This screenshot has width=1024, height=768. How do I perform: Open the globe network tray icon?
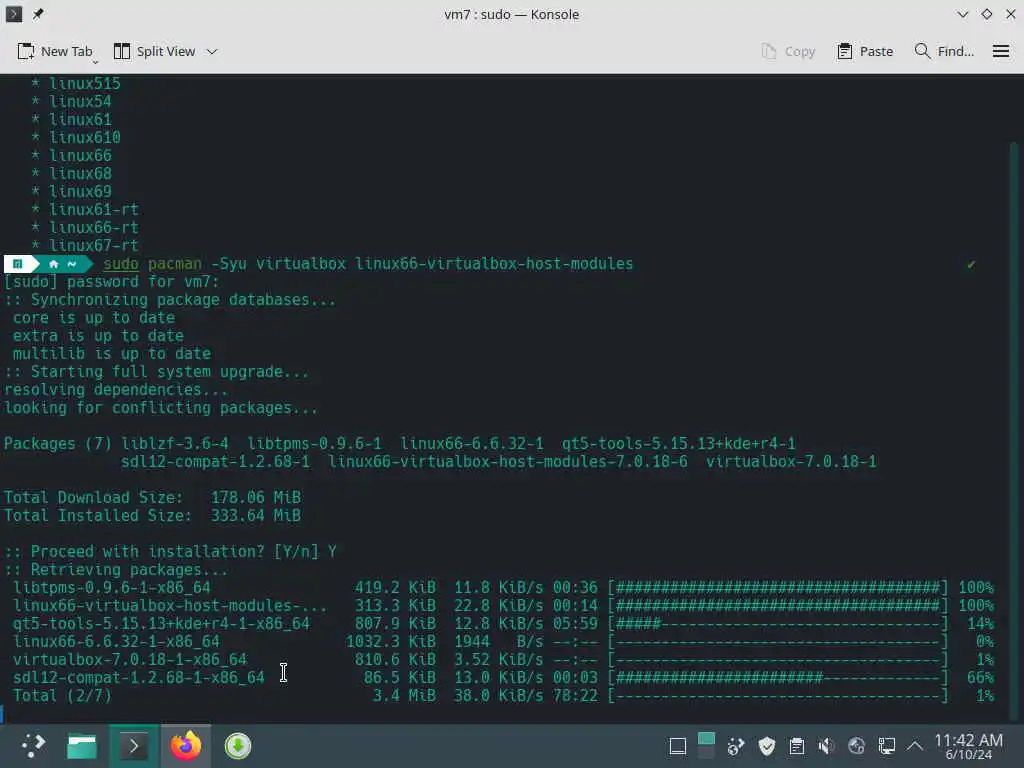pyautogui.click(x=856, y=746)
